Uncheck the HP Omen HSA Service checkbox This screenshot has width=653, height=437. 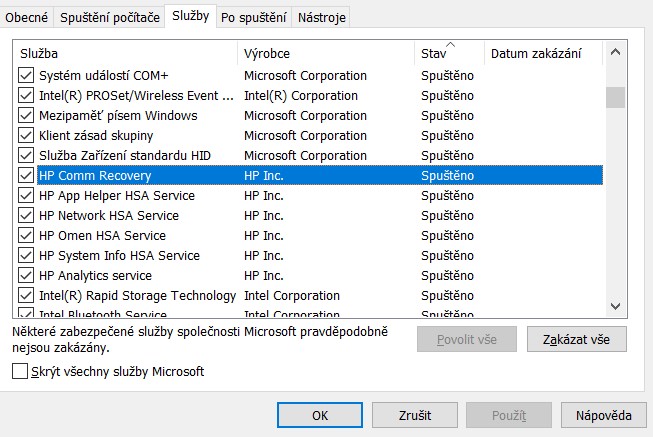(x=26, y=236)
